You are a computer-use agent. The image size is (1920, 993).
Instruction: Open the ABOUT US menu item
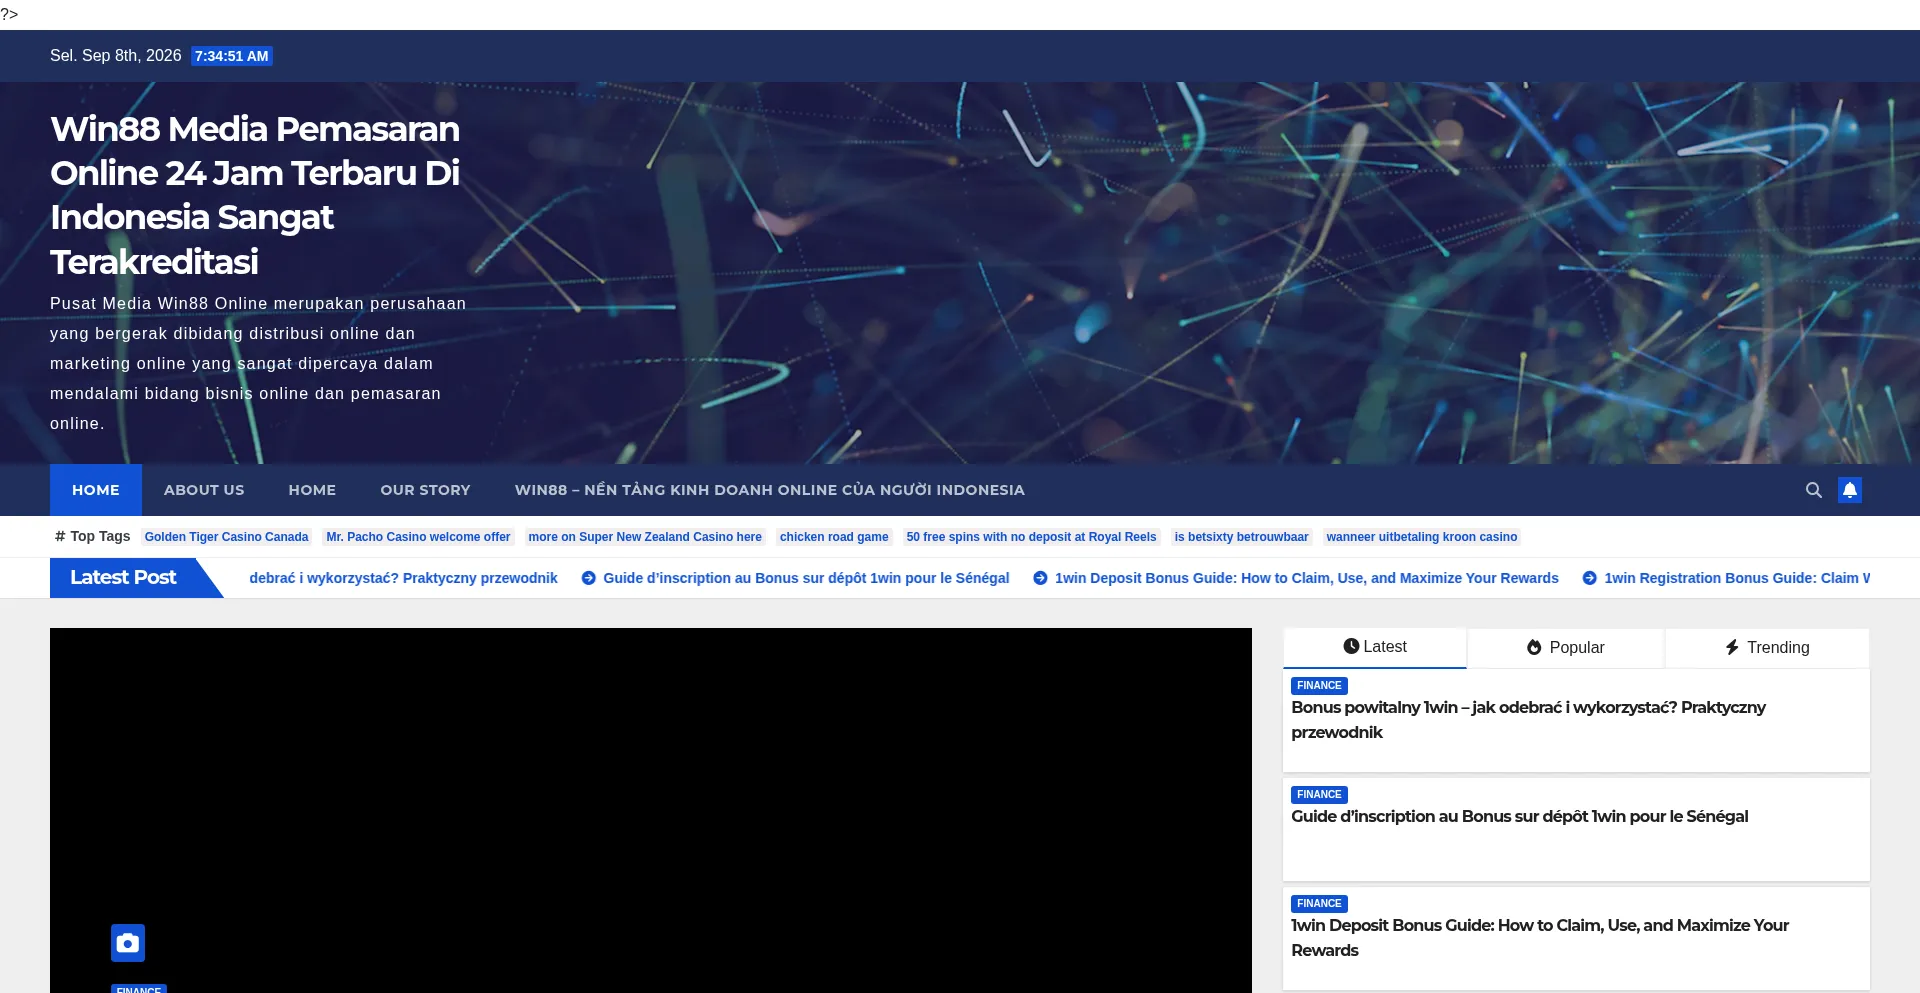(204, 490)
